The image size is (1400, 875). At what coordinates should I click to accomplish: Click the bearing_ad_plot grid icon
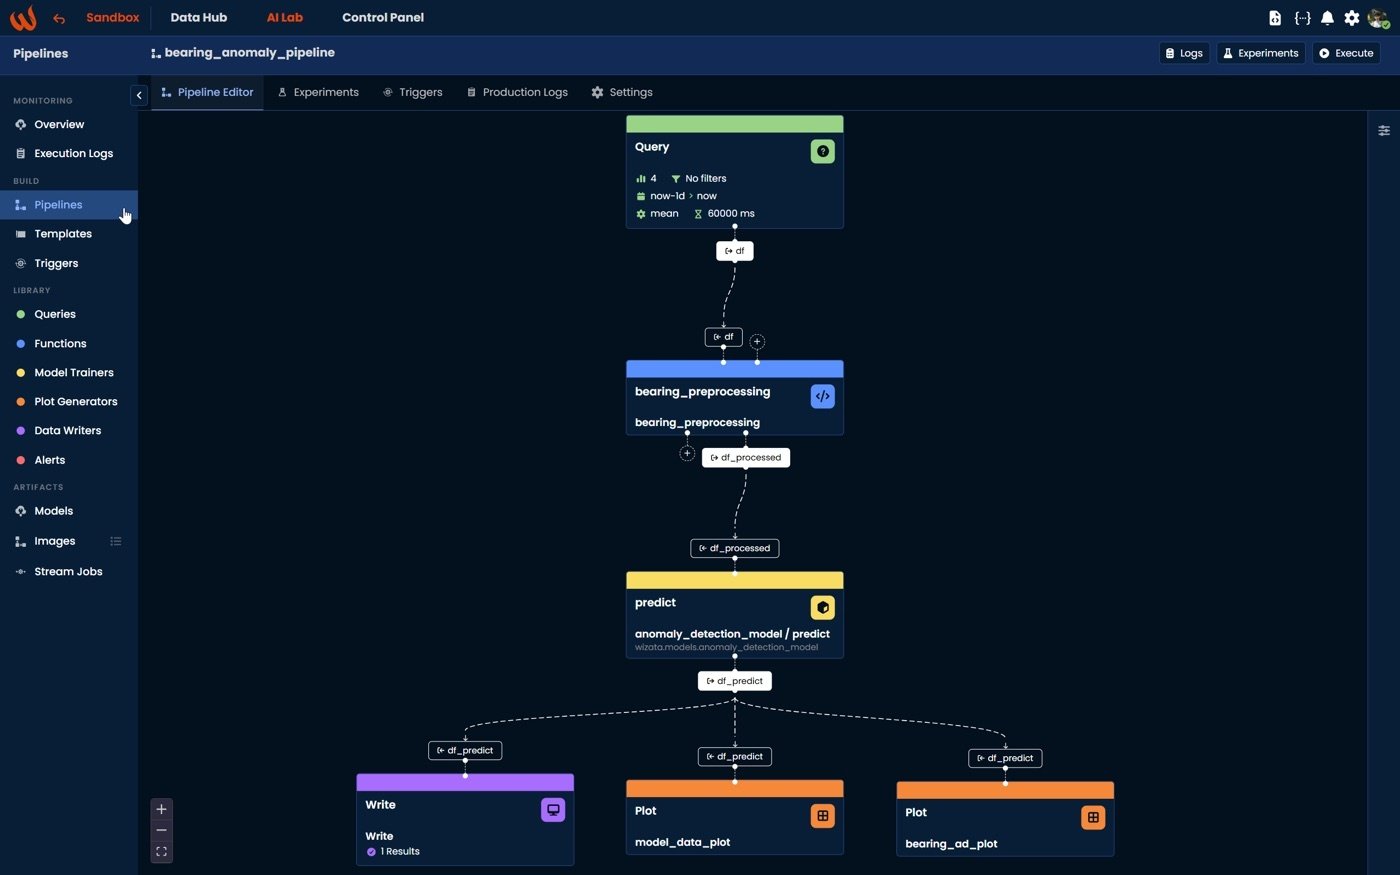tap(1093, 817)
